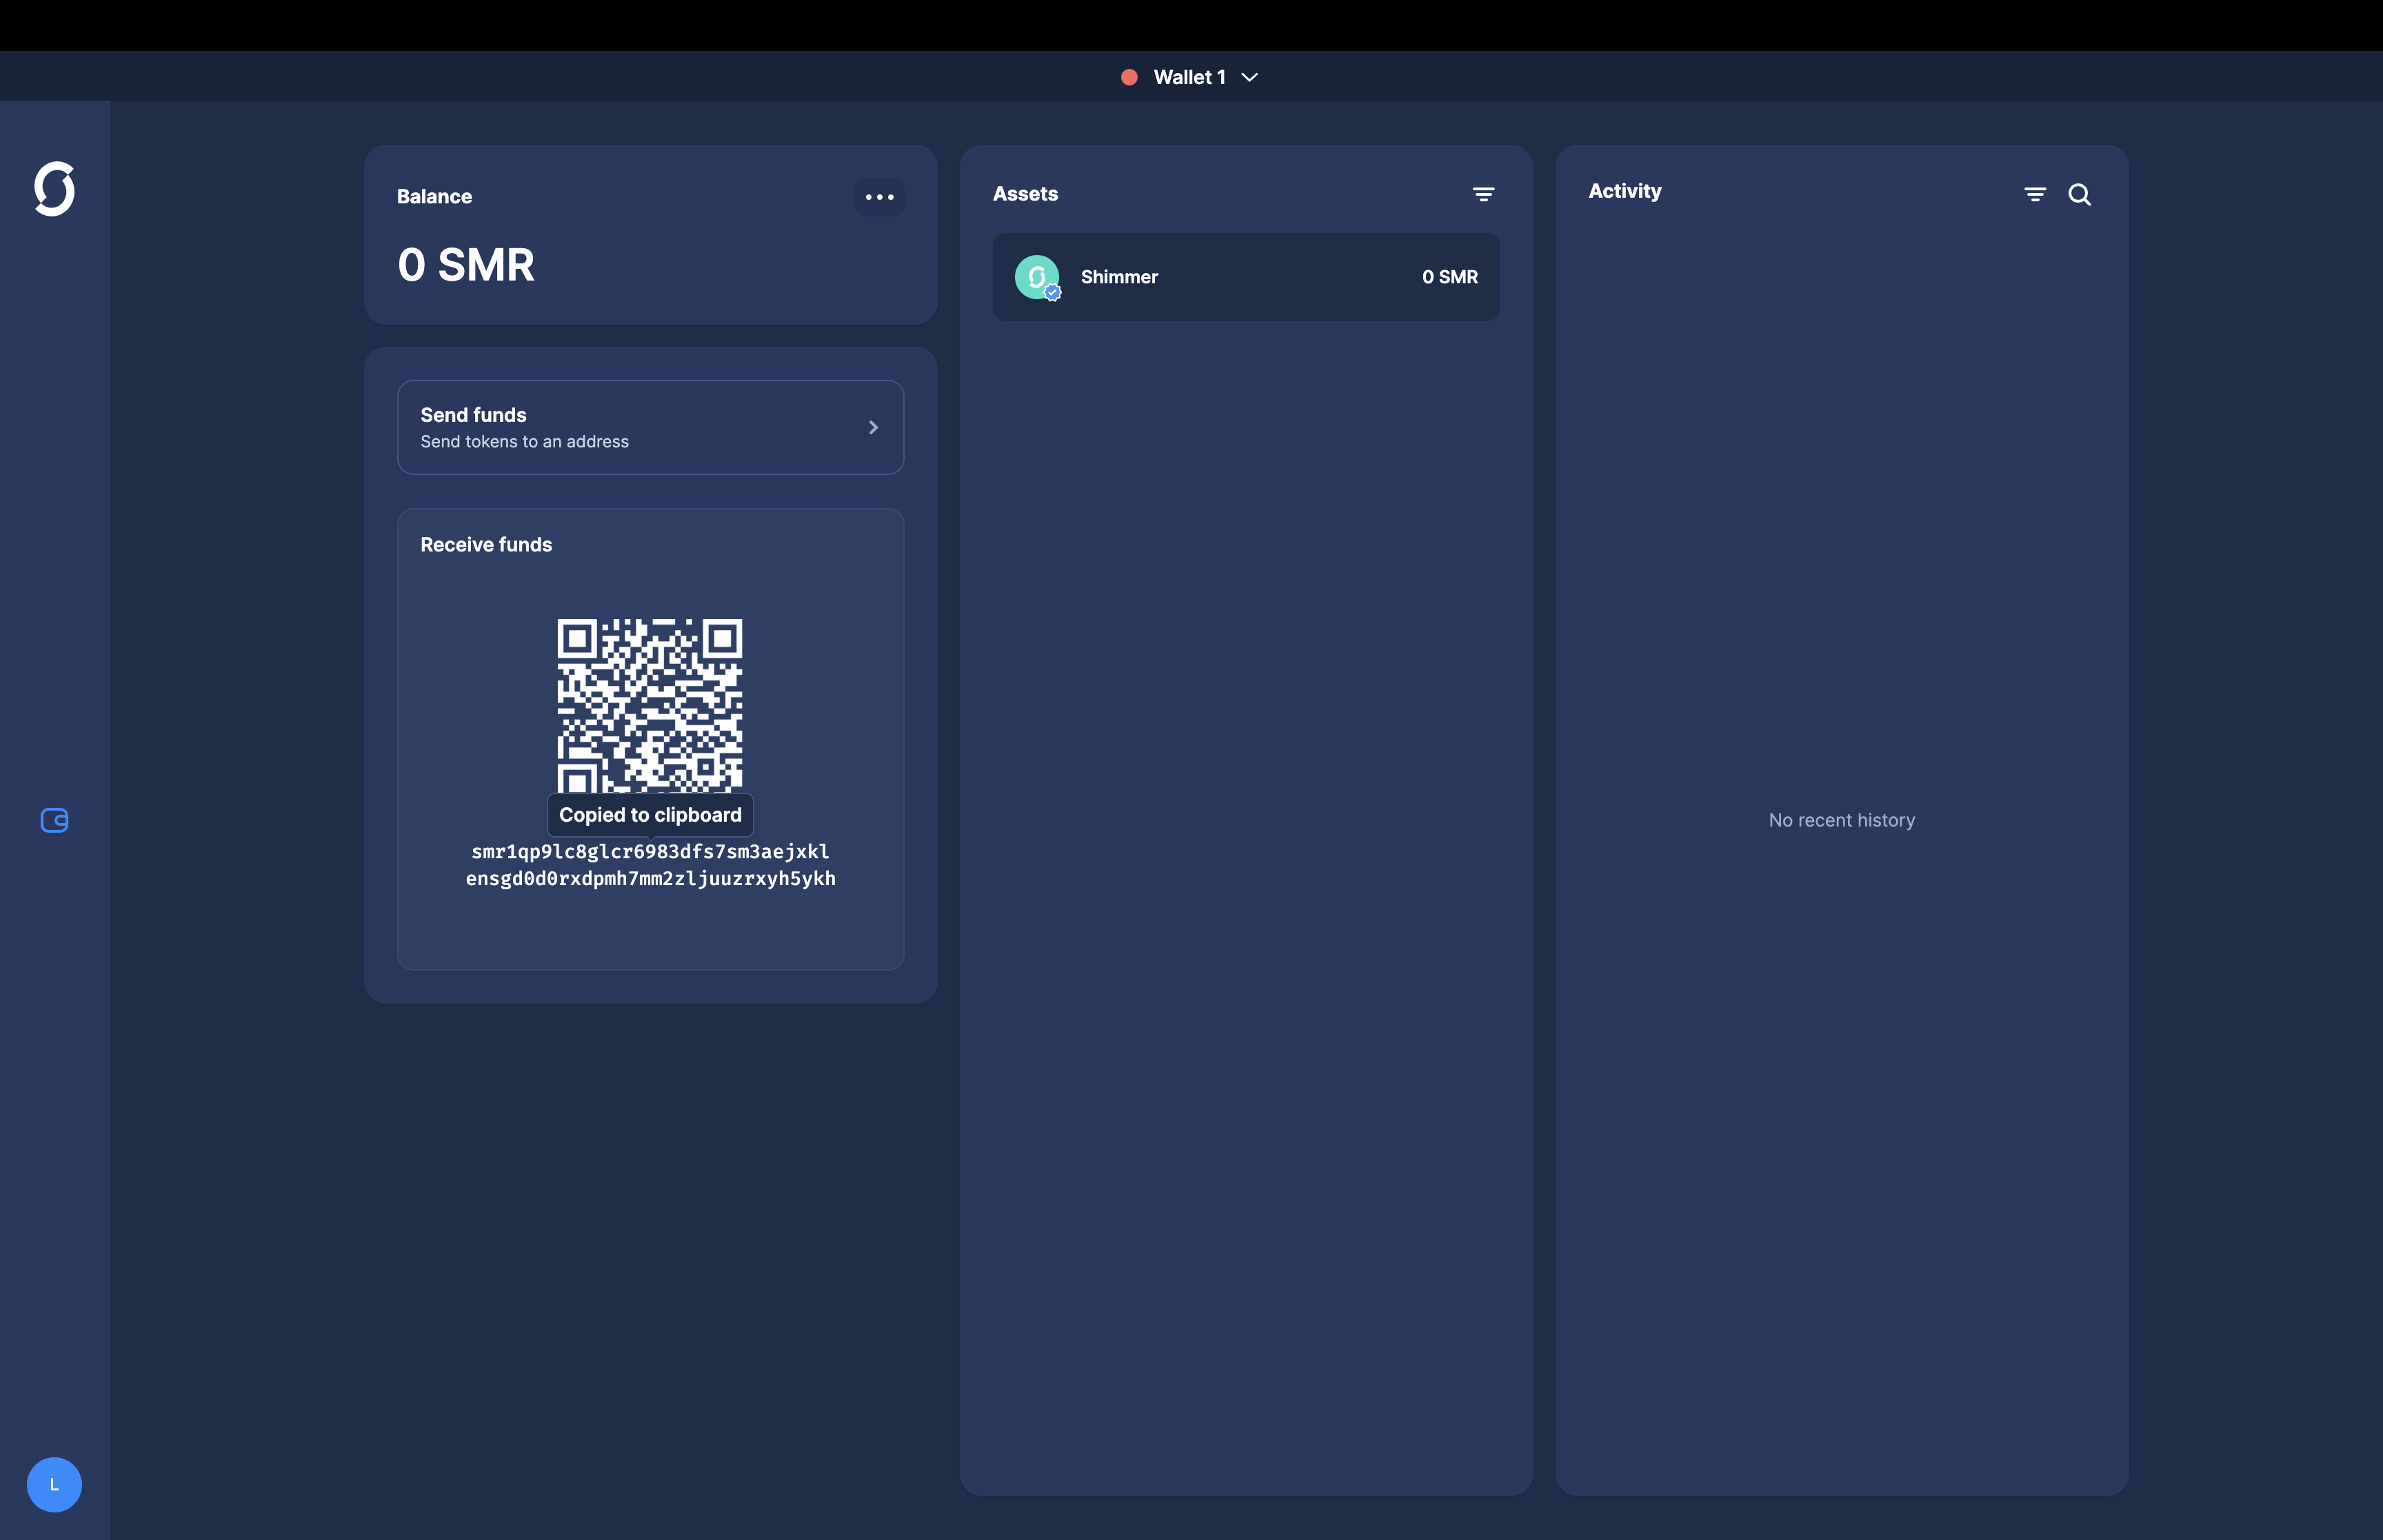Search activity with the magnifier icon
This screenshot has width=2383, height=1540.
[2079, 194]
